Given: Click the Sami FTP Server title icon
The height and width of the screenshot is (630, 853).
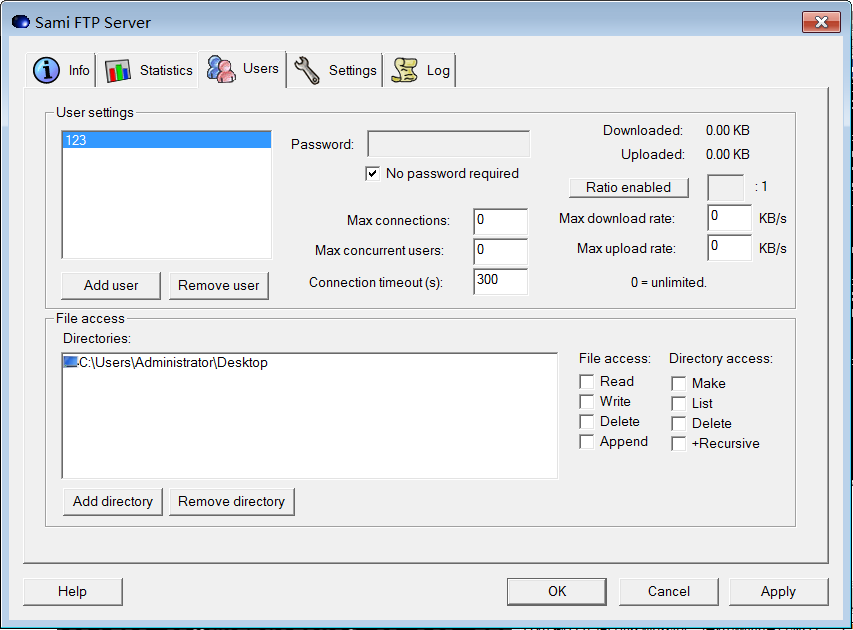Looking at the screenshot, I should click(x=21, y=22).
